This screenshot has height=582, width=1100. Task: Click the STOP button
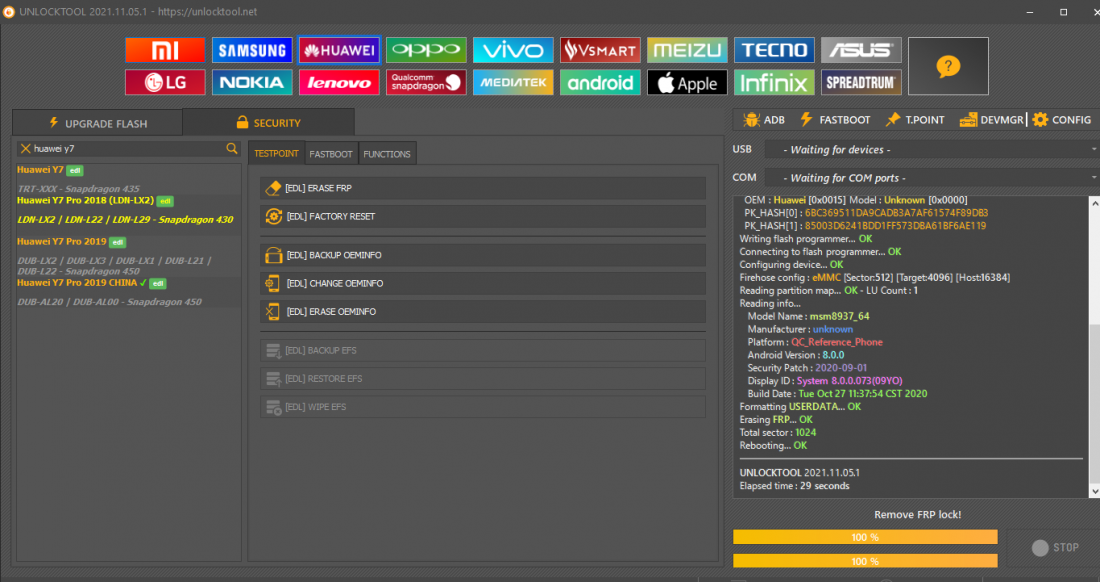pos(1054,548)
